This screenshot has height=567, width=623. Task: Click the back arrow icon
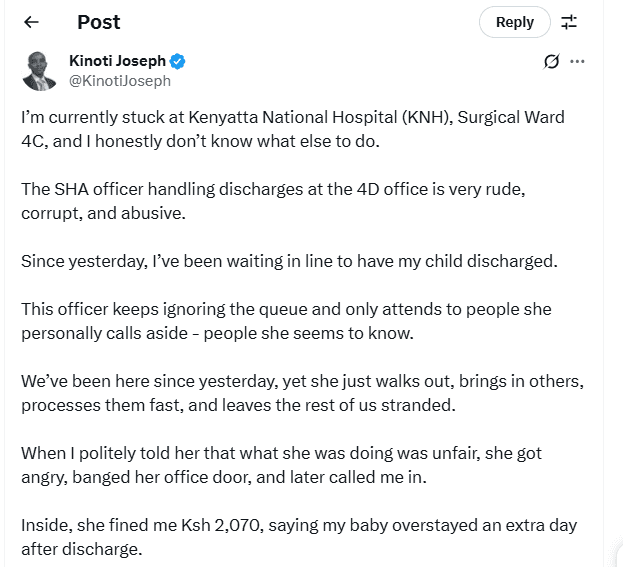pyautogui.click(x=31, y=22)
